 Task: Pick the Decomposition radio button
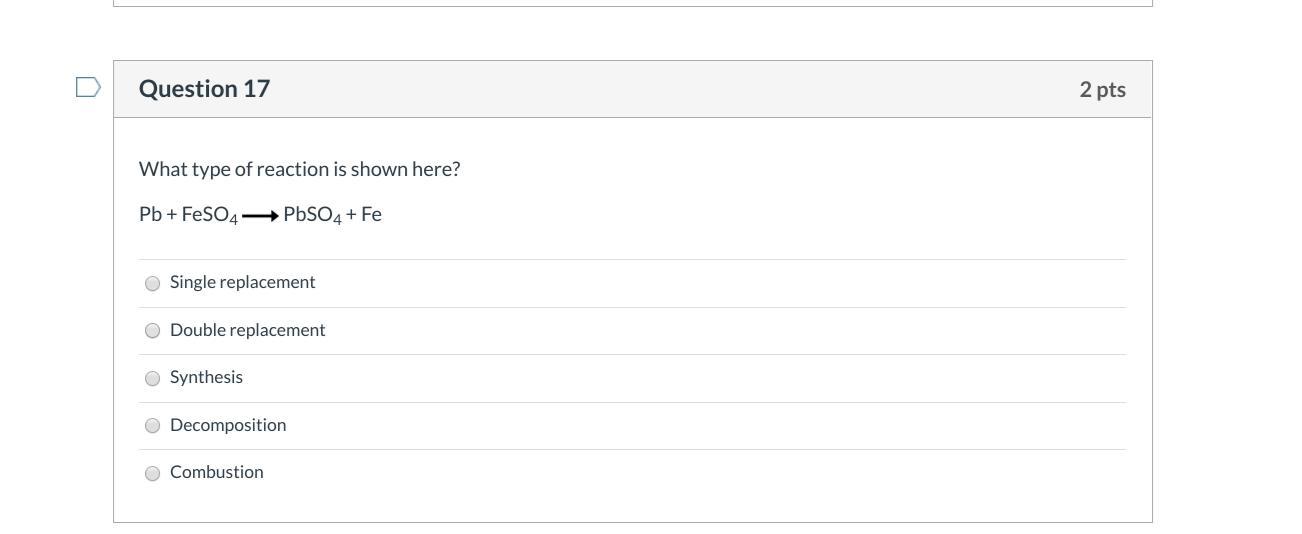[x=153, y=426]
